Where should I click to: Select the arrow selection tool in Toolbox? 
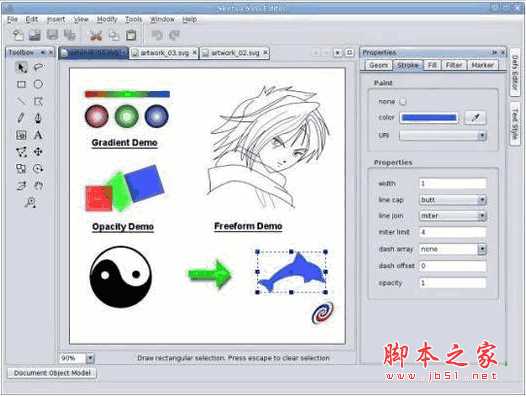coord(21,67)
